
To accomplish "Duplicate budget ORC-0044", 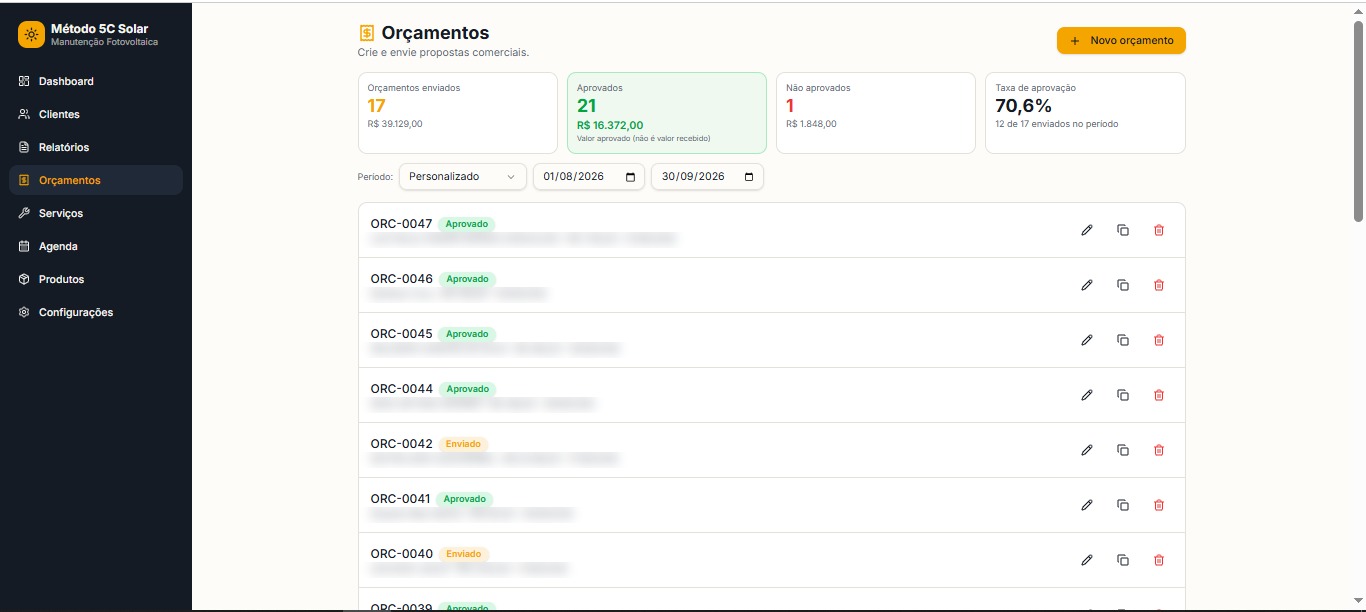I will [1123, 395].
